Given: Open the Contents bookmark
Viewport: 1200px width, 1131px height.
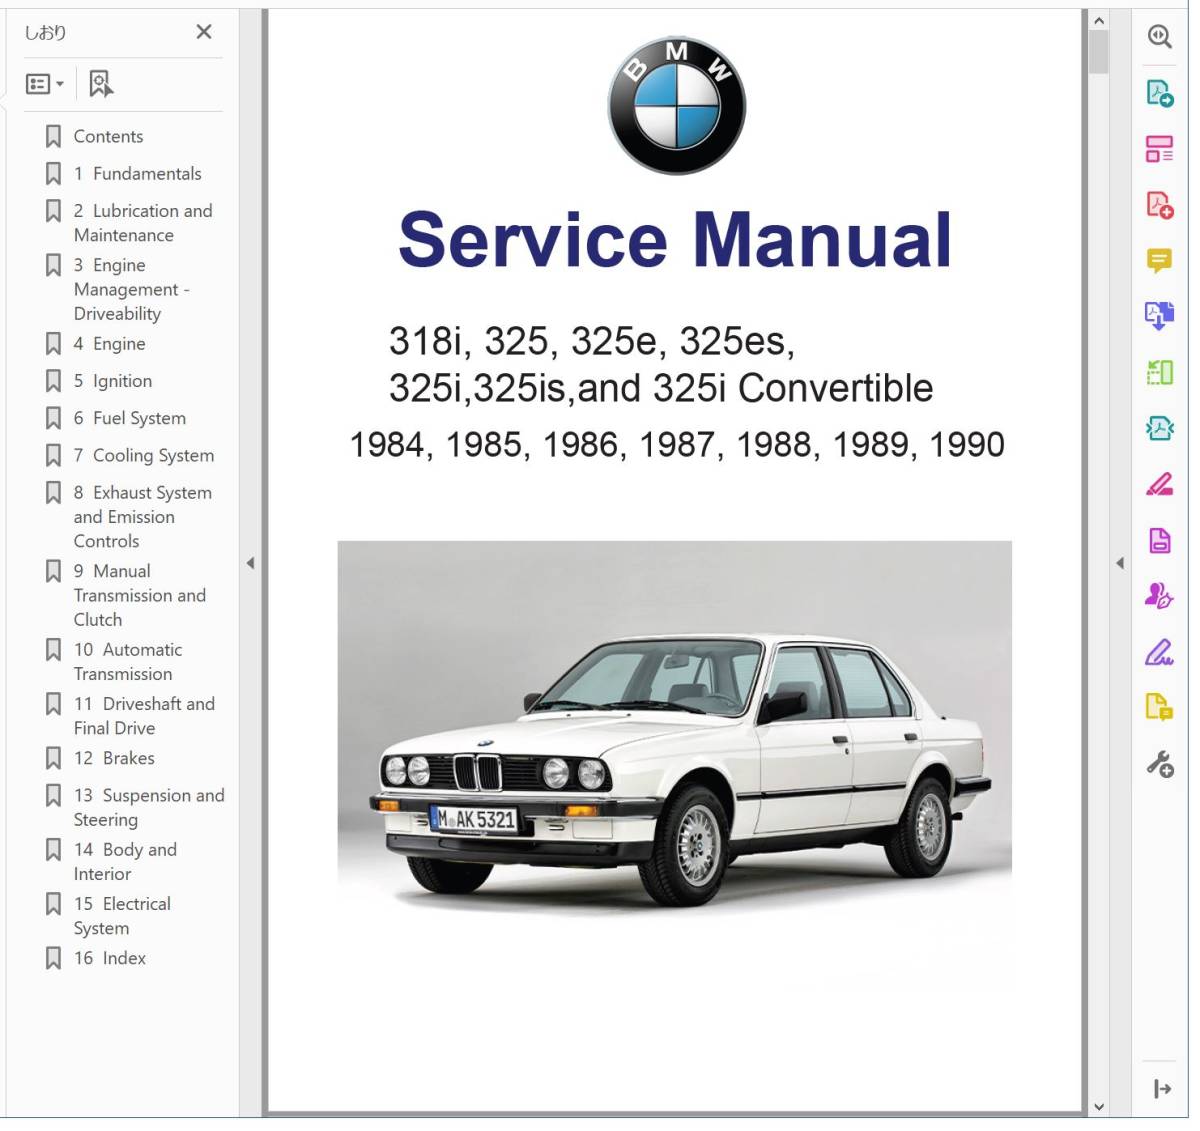Looking at the screenshot, I should pos(108,137).
